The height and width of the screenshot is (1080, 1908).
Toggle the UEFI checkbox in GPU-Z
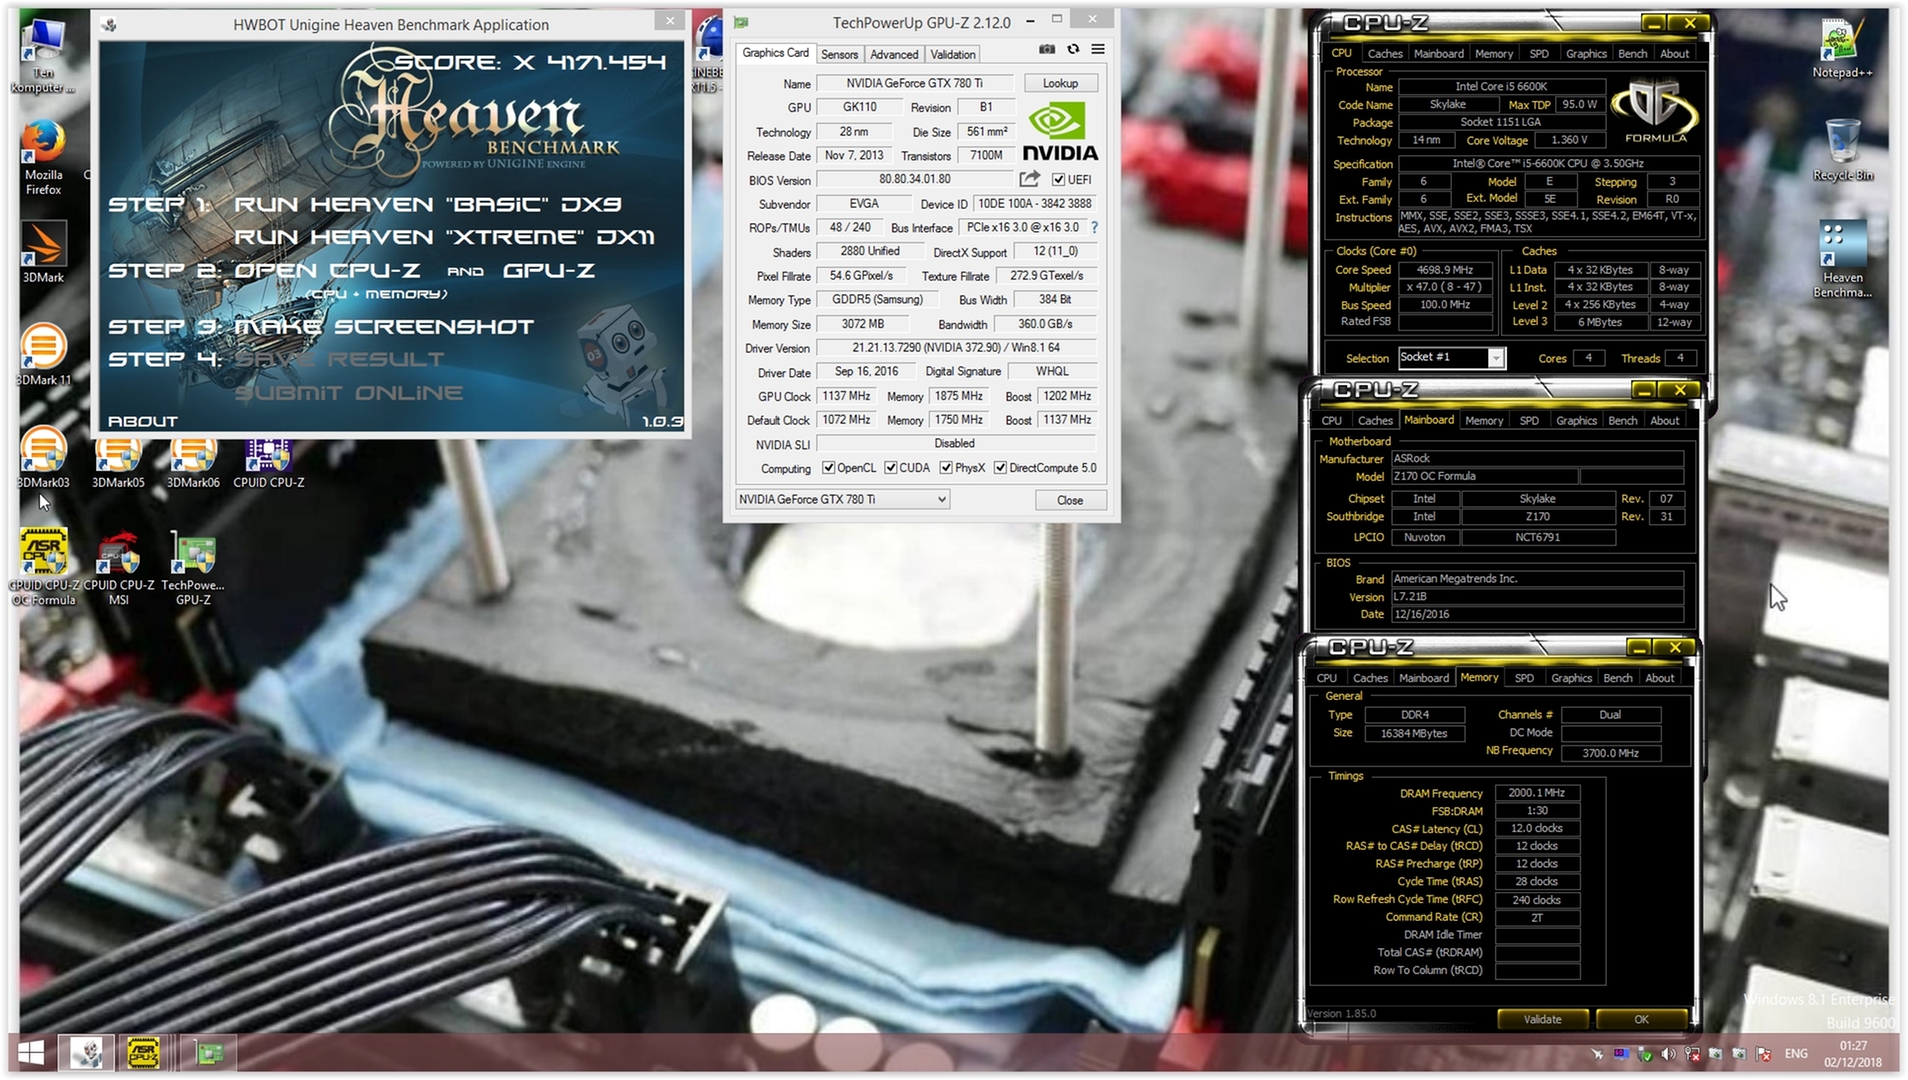tap(1058, 180)
